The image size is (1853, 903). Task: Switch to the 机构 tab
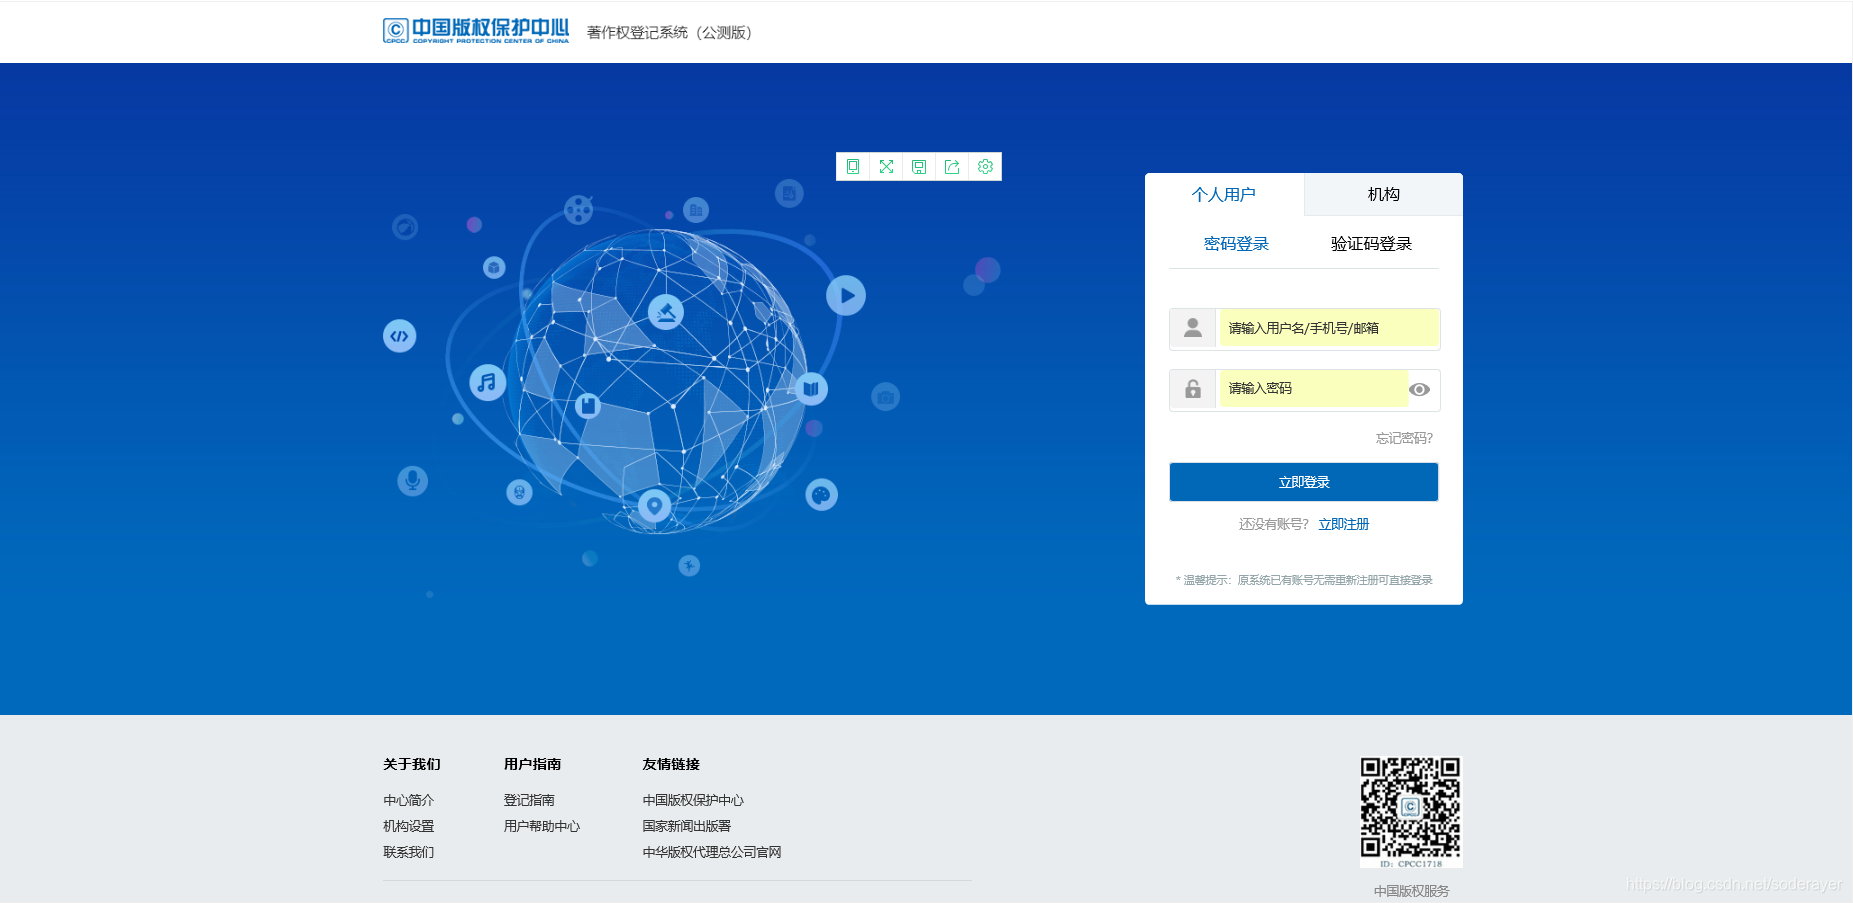pyautogui.click(x=1384, y=194)
